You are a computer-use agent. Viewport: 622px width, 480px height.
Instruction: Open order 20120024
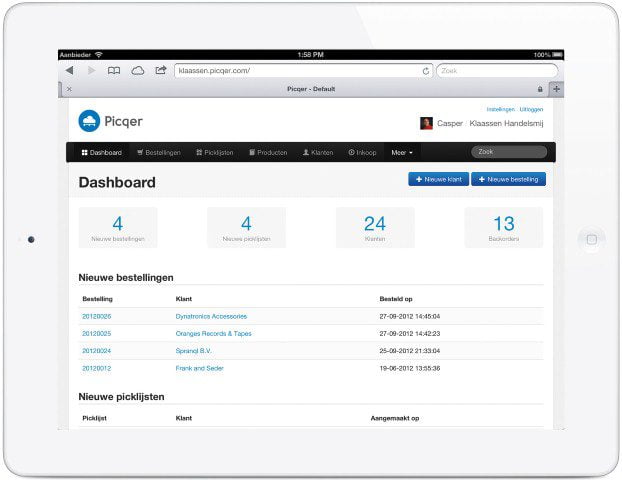tap(96, 351)
